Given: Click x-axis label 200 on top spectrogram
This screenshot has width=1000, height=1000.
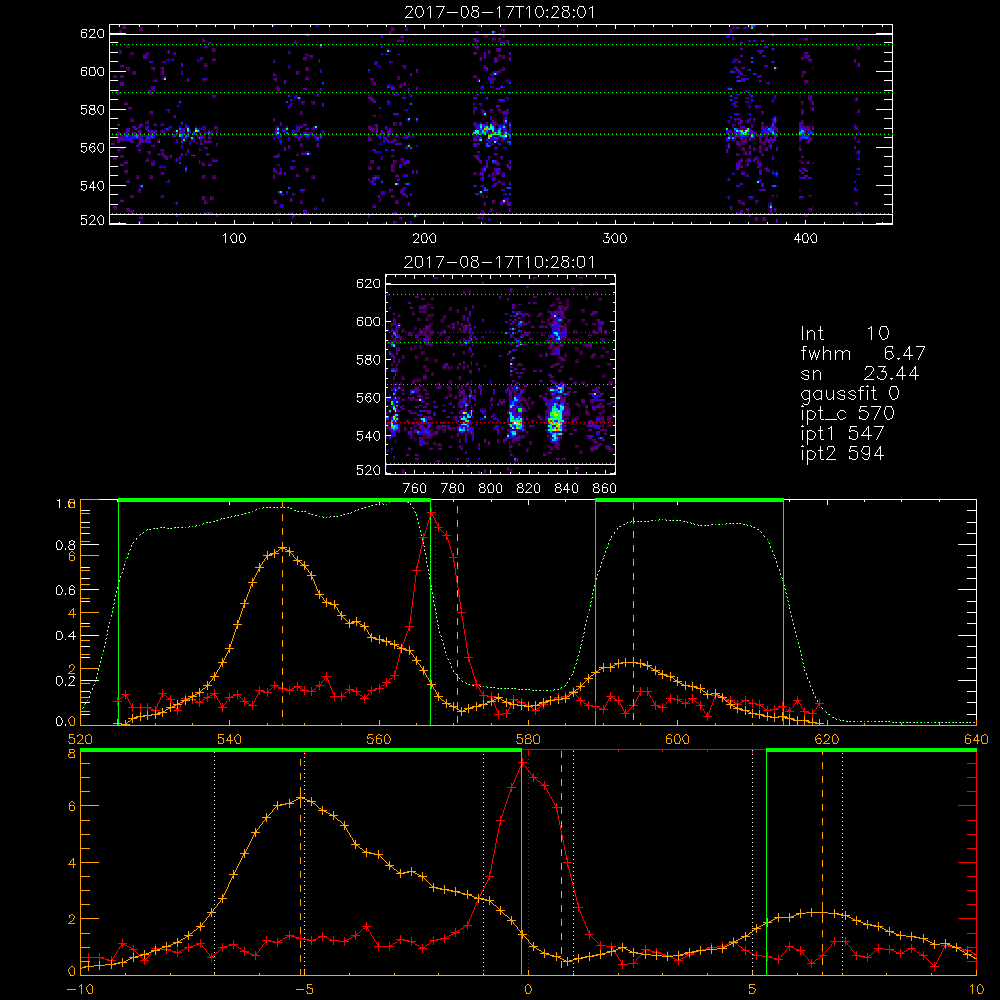Looking at the screenshot, I should click(x=424, y=239).
